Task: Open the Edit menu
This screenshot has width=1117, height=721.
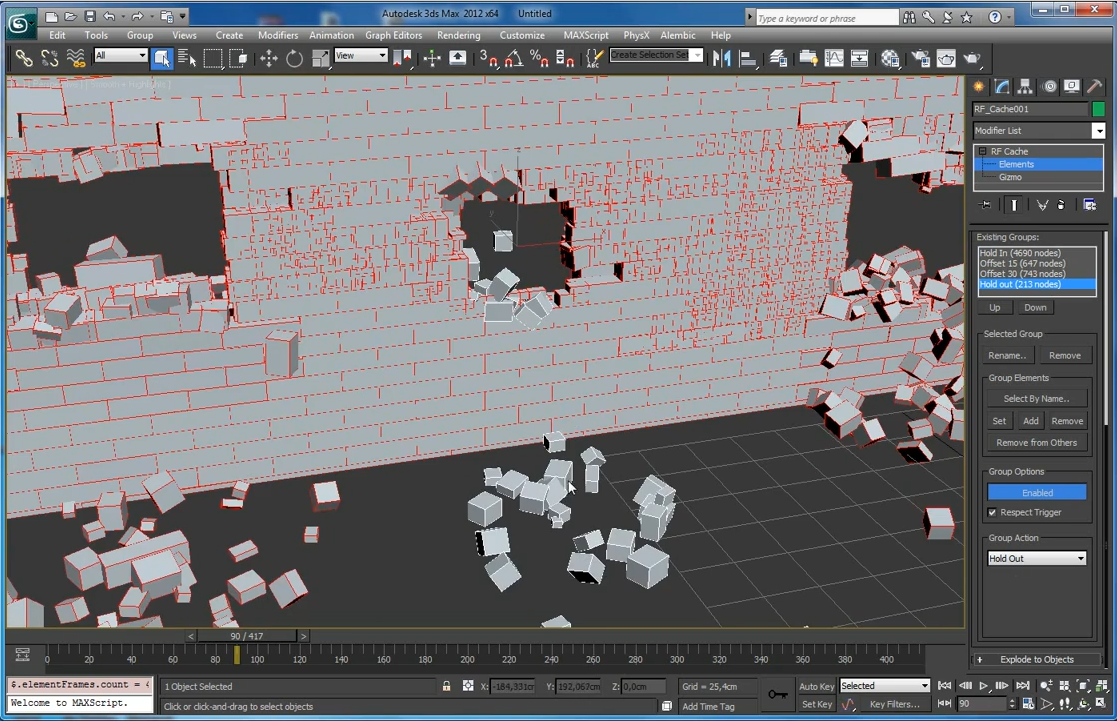Action: coord(57,35)
